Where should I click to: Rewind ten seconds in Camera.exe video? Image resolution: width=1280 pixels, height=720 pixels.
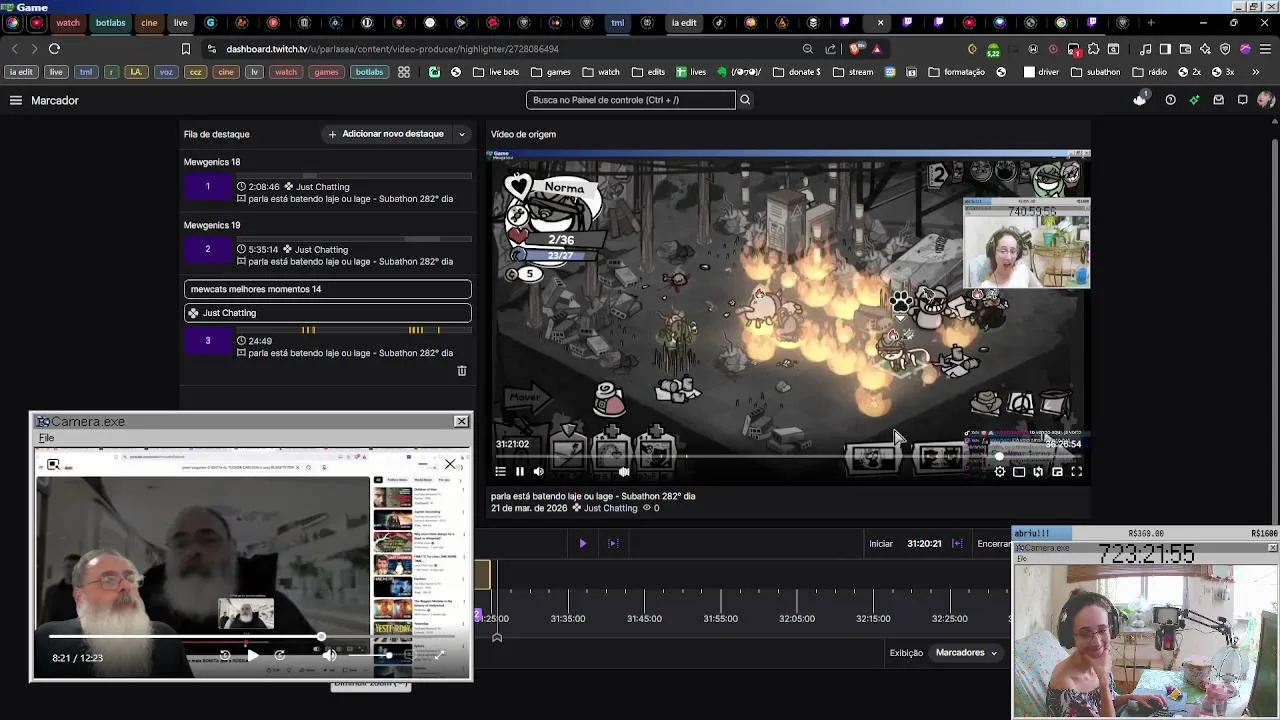225,656
